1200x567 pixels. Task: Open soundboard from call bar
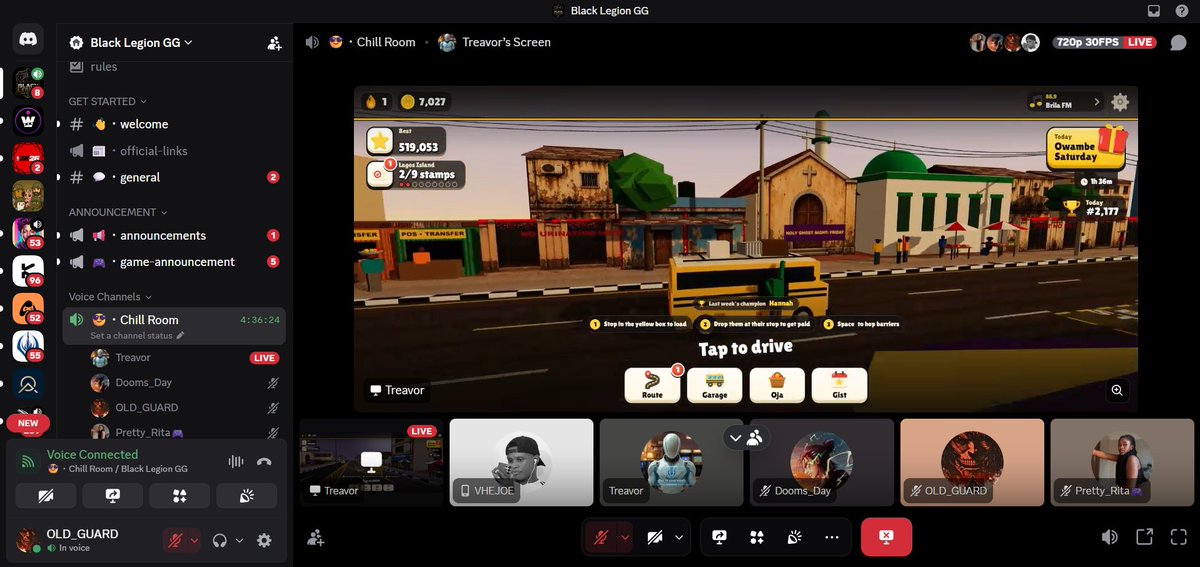pyautogui.click(x=794, y=537)
